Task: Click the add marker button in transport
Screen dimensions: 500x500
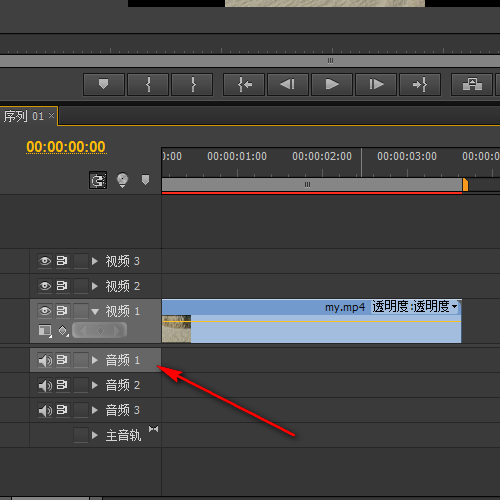Action: point(104,84)
